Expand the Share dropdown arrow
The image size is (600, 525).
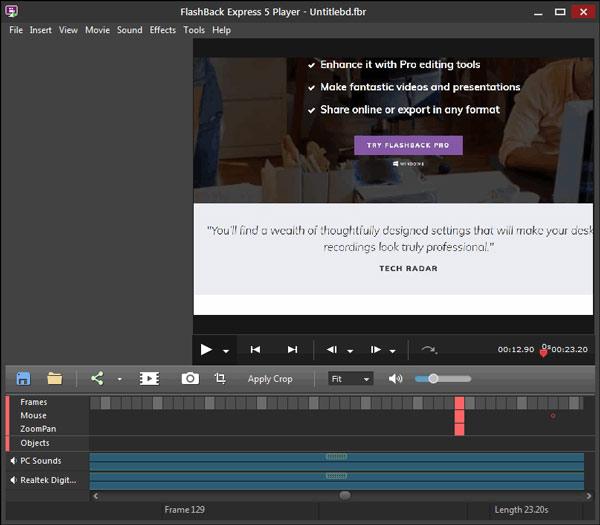(x=119, y=380)
